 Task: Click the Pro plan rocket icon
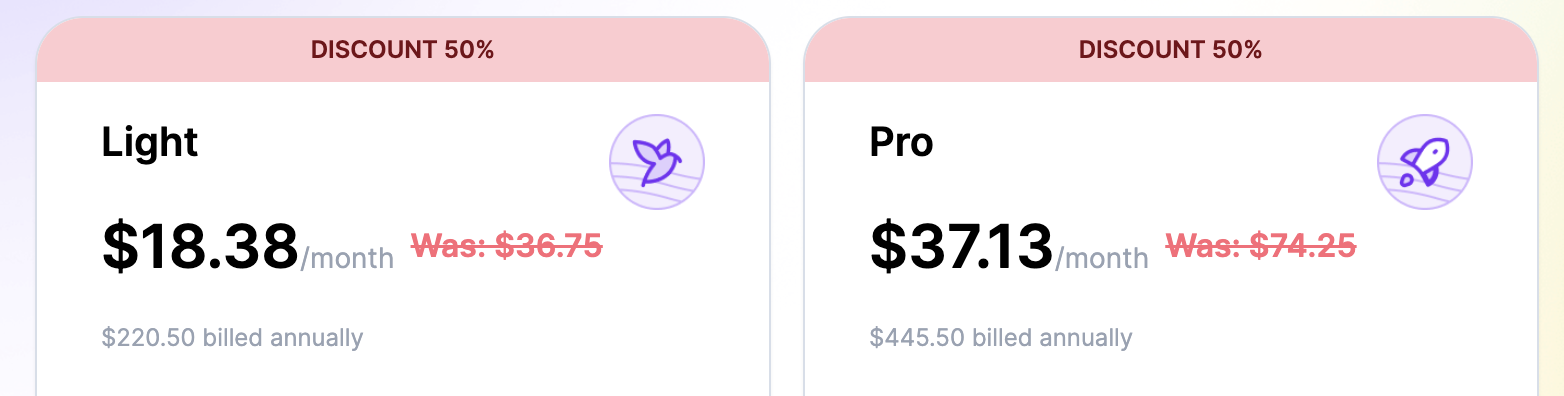pos(1425,163)
